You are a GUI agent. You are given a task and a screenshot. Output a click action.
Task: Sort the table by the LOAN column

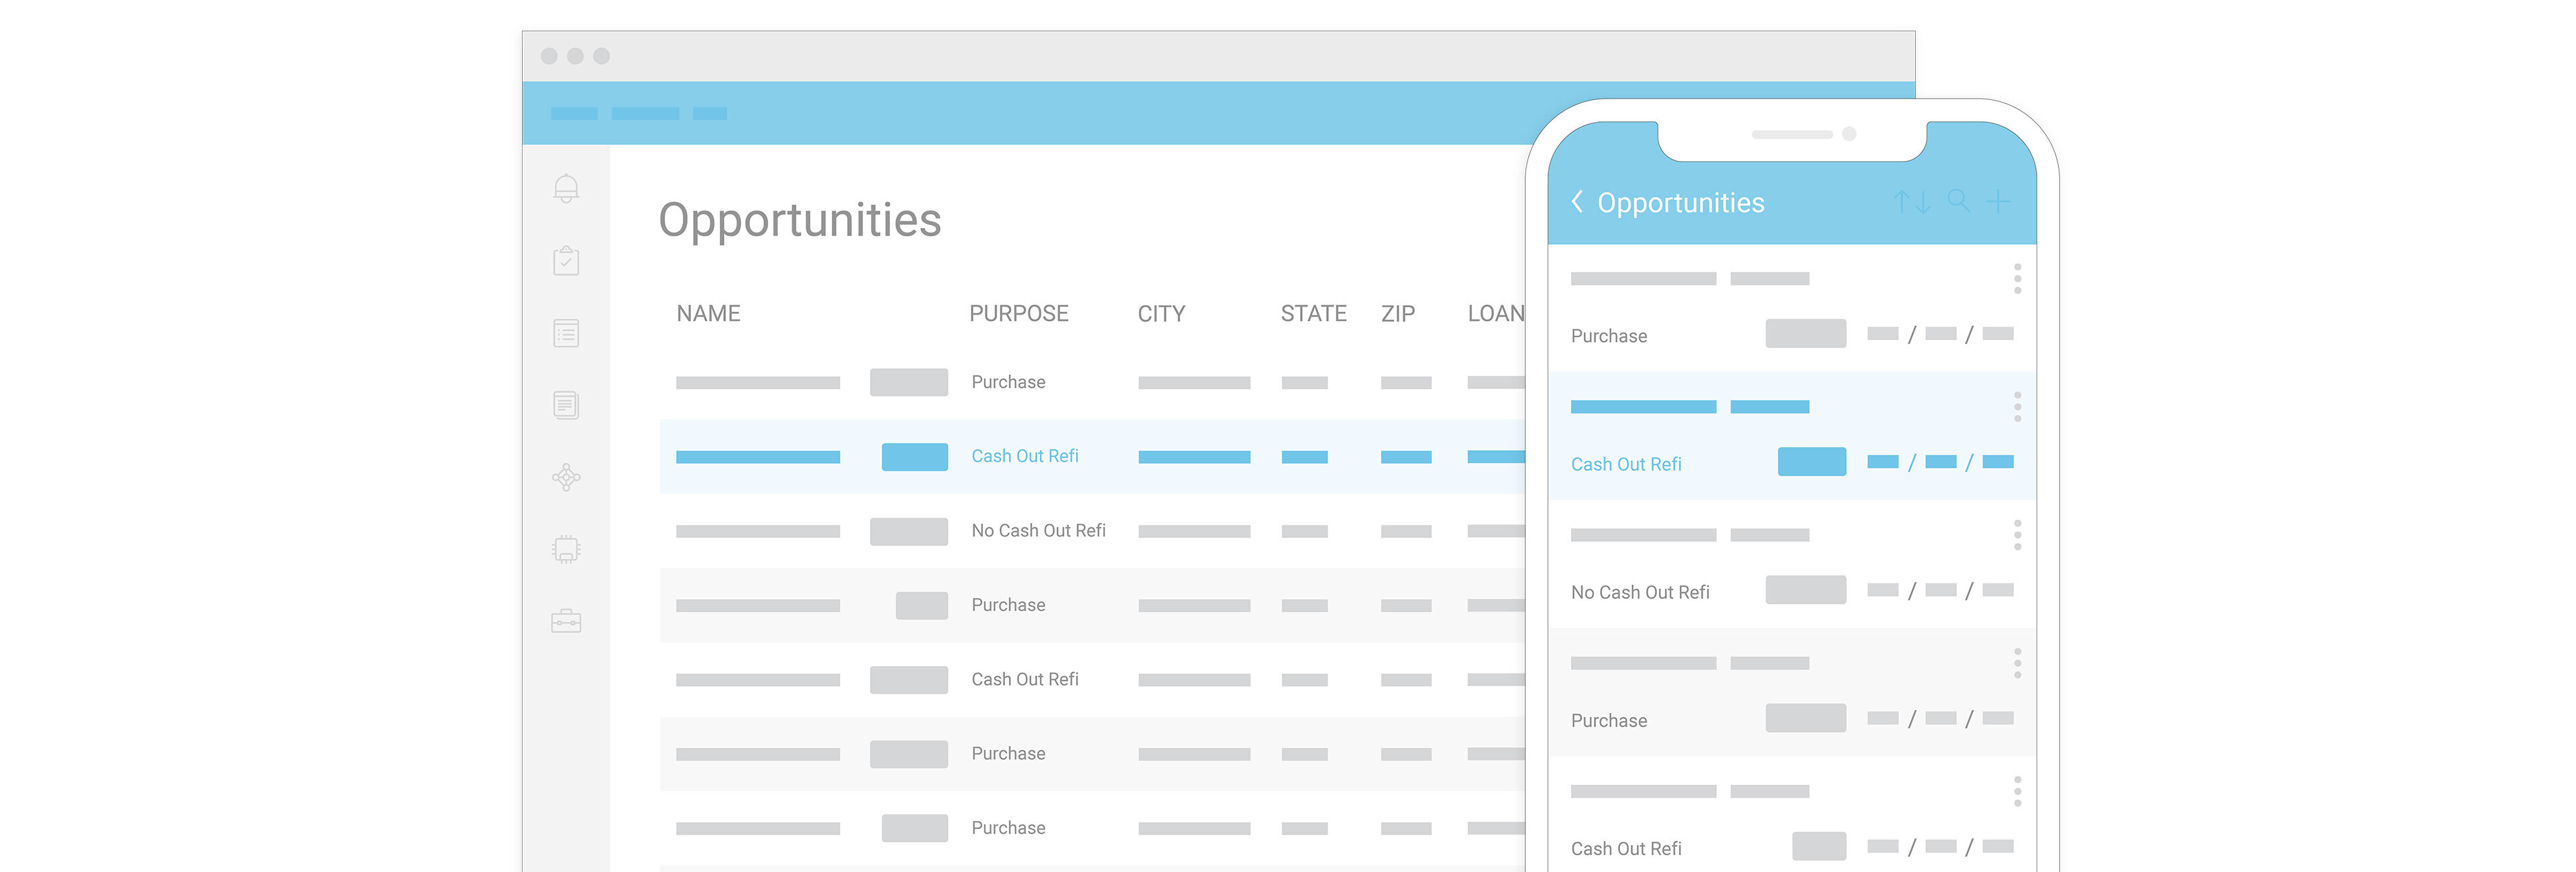(1496, 314)
